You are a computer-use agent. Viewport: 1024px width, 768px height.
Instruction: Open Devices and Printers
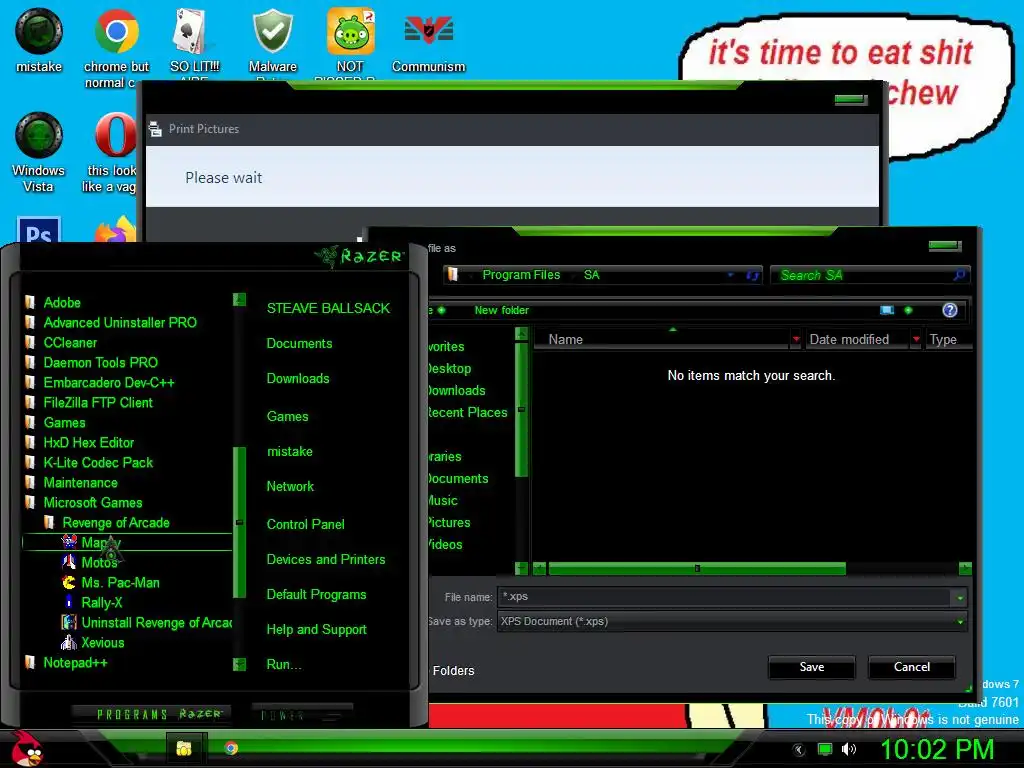[x=325, y=560]
